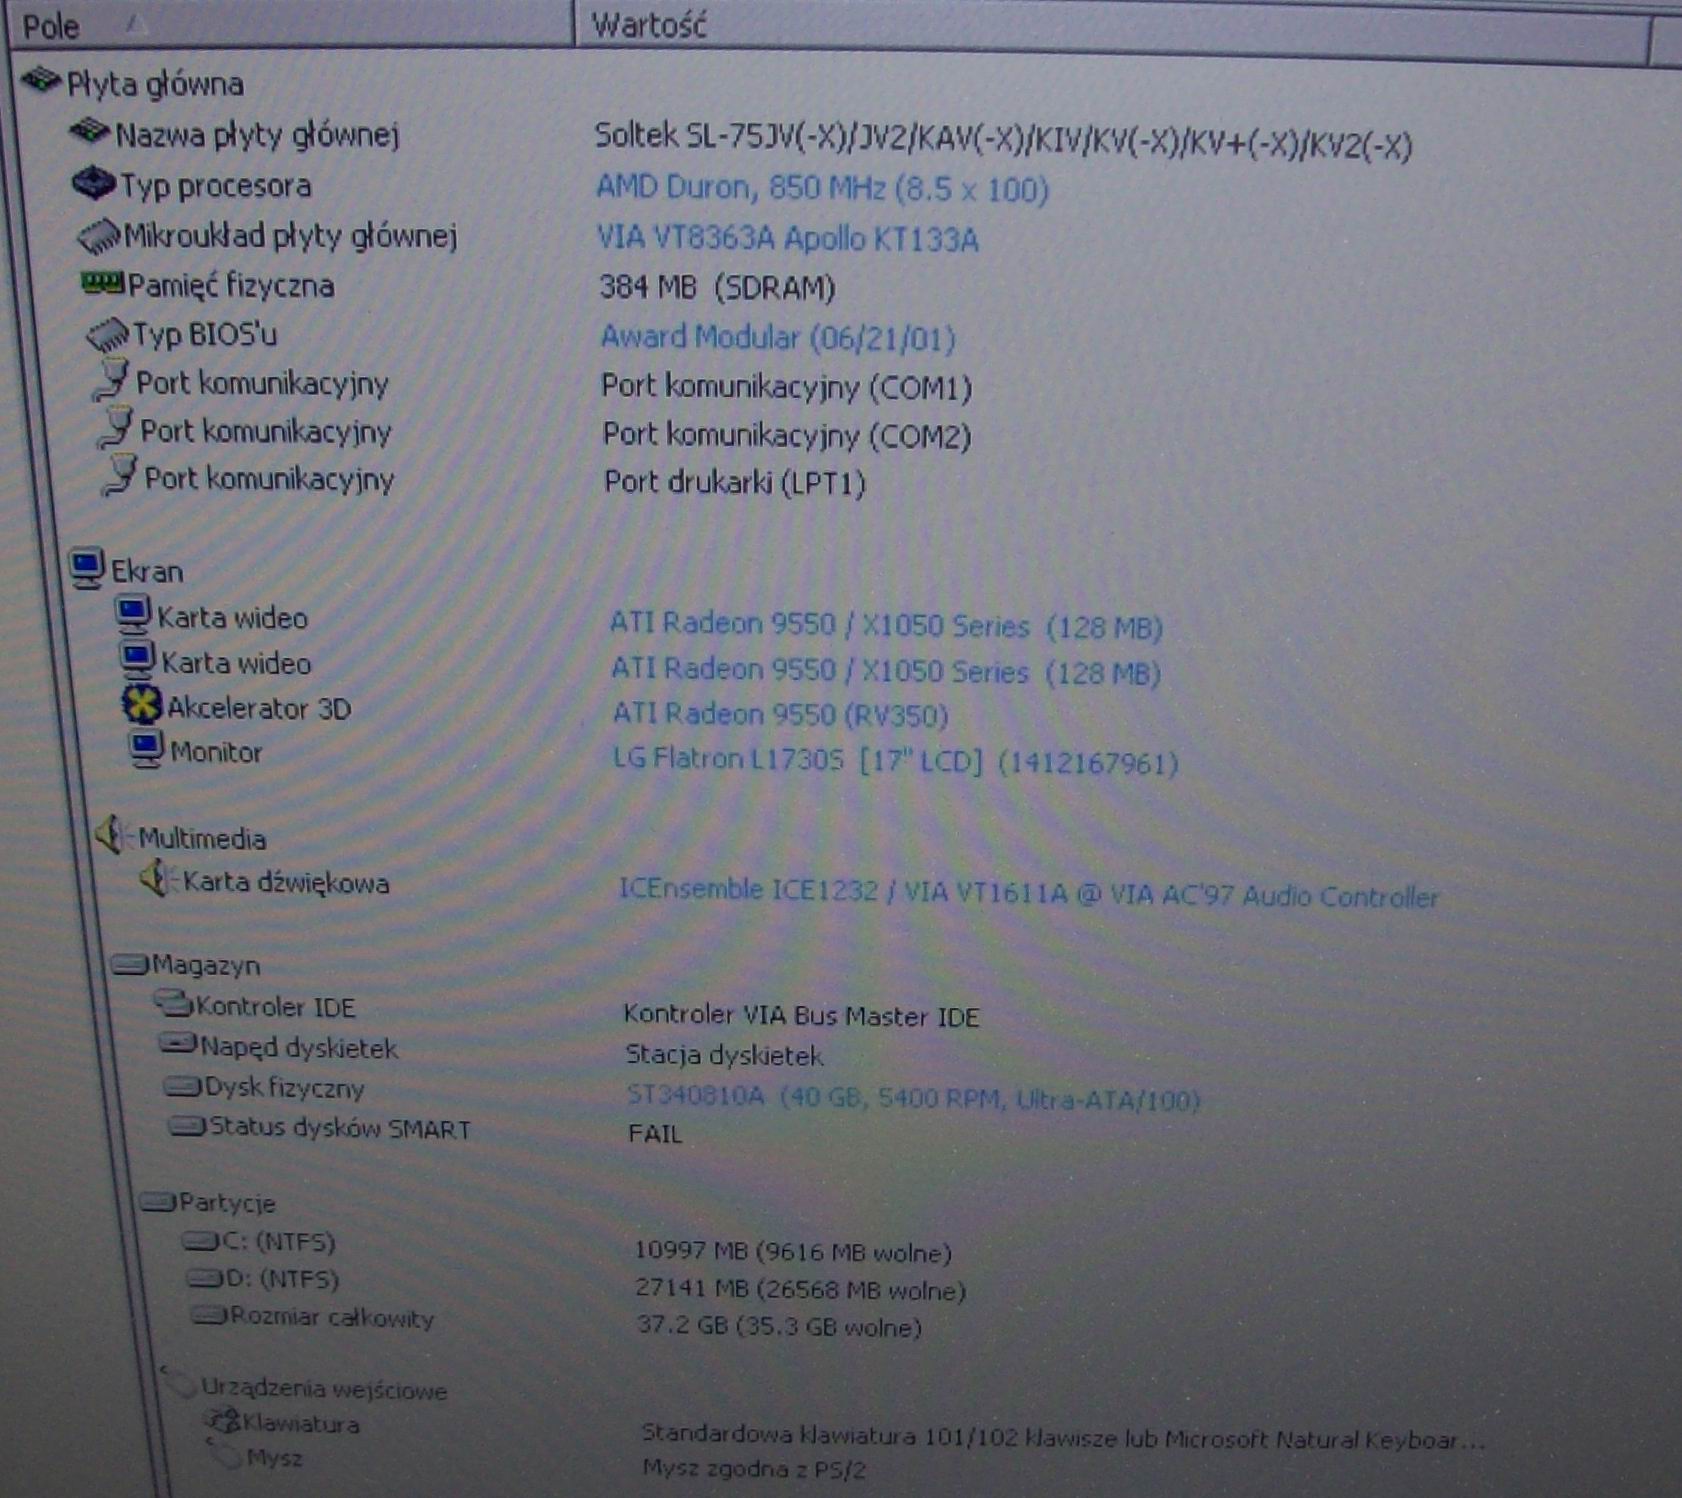Click the Multimedia speaker icon
The width and height of the screenshot is (1682, 1498).
[113, 835]
